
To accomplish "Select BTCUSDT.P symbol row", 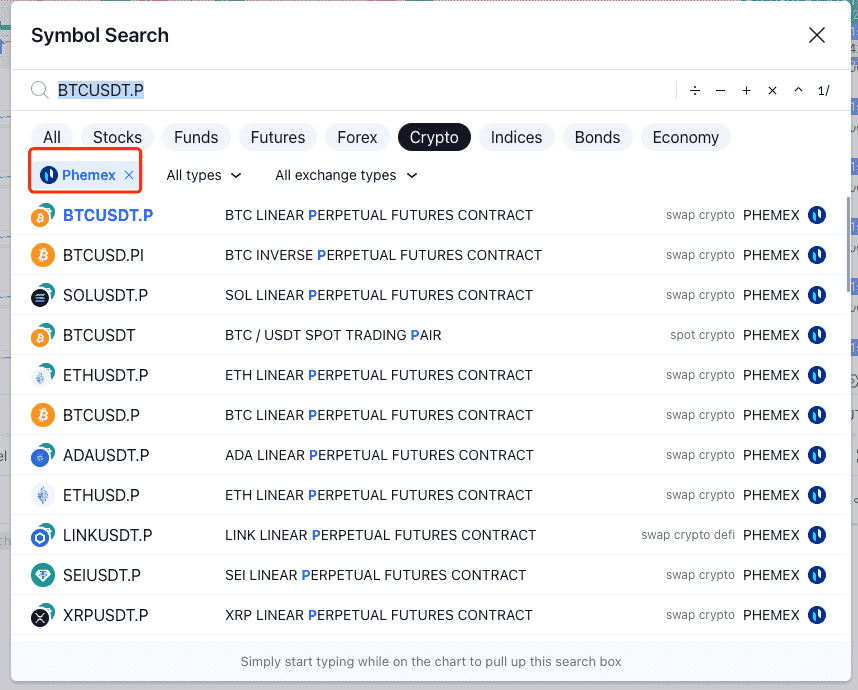I will click(428, 215).
